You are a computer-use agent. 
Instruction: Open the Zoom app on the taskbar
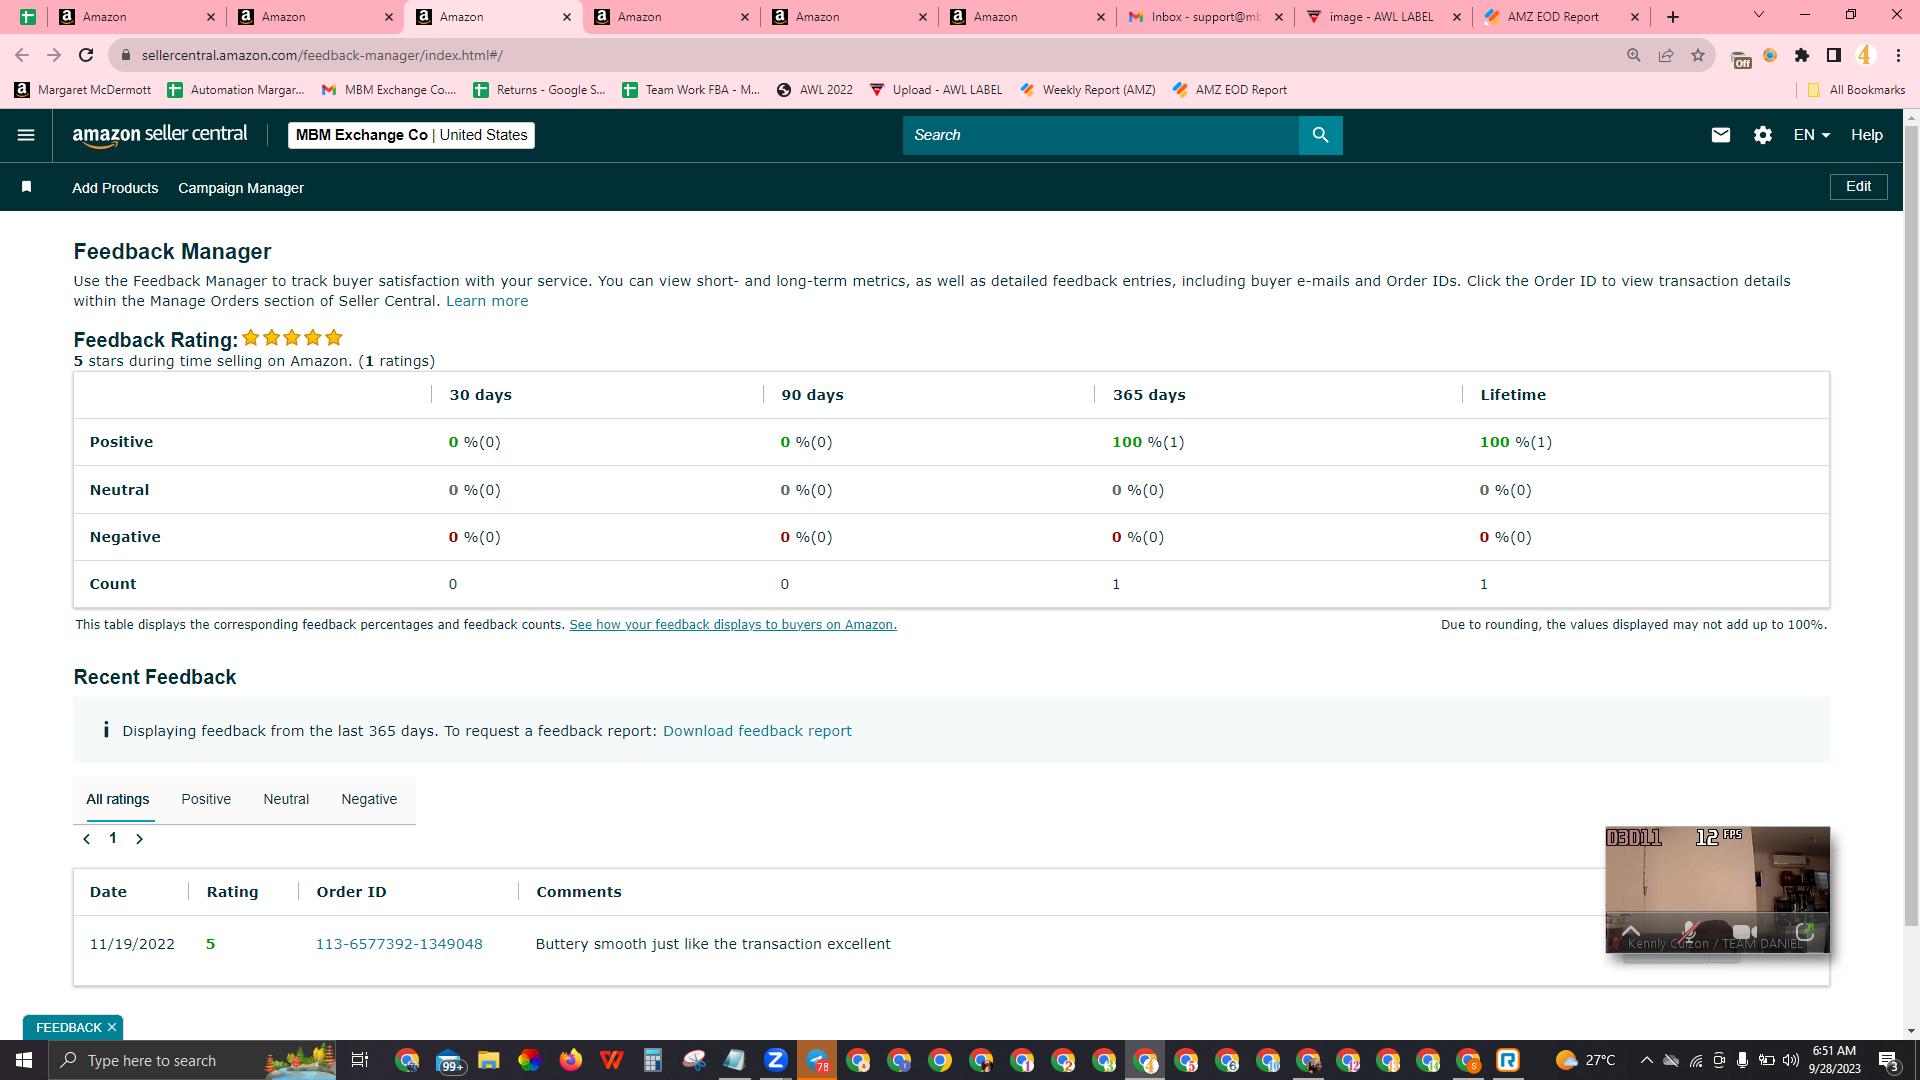click(x=775, y=1060)
